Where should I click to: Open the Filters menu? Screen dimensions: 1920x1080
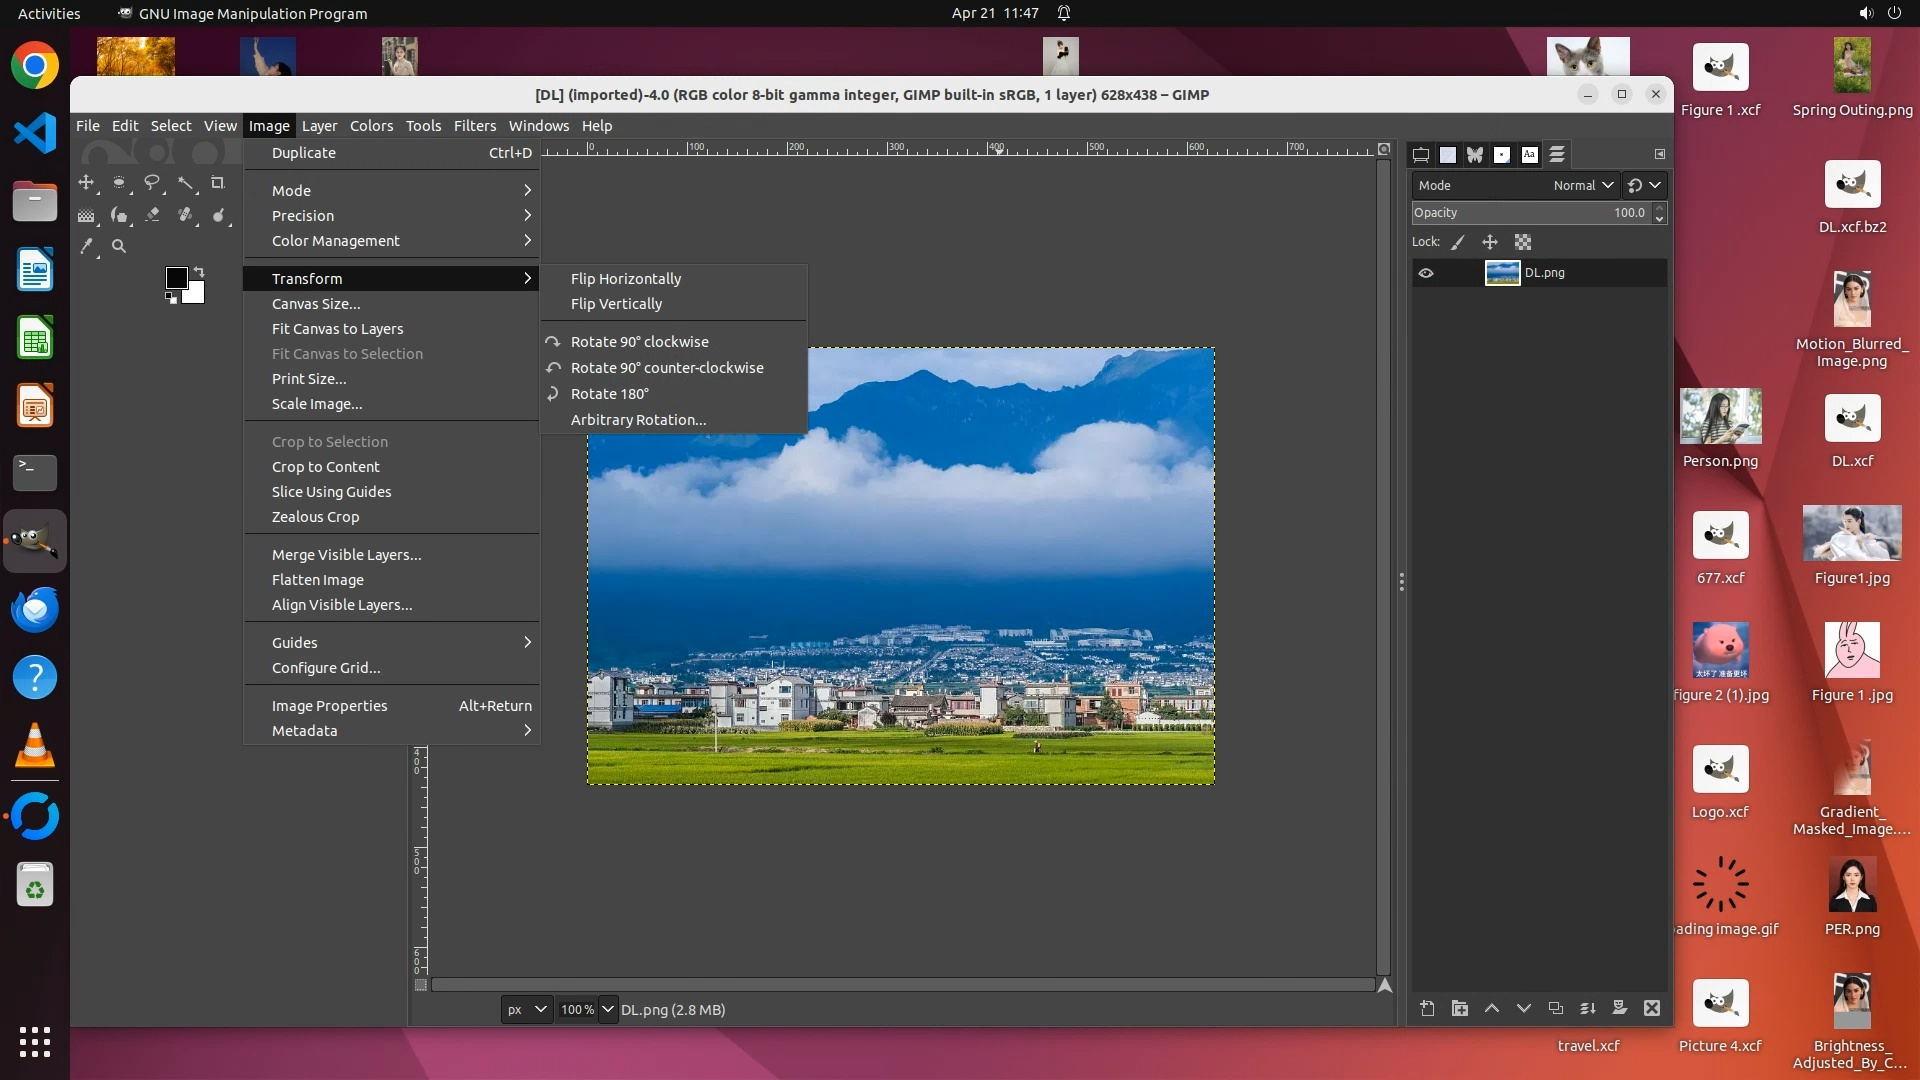[x=474, y=126]
